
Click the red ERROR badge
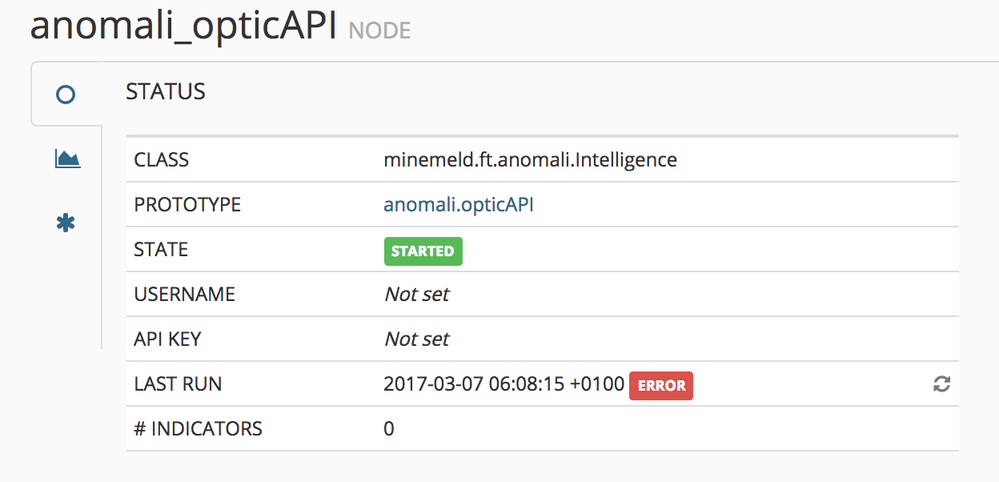point(661,385)
